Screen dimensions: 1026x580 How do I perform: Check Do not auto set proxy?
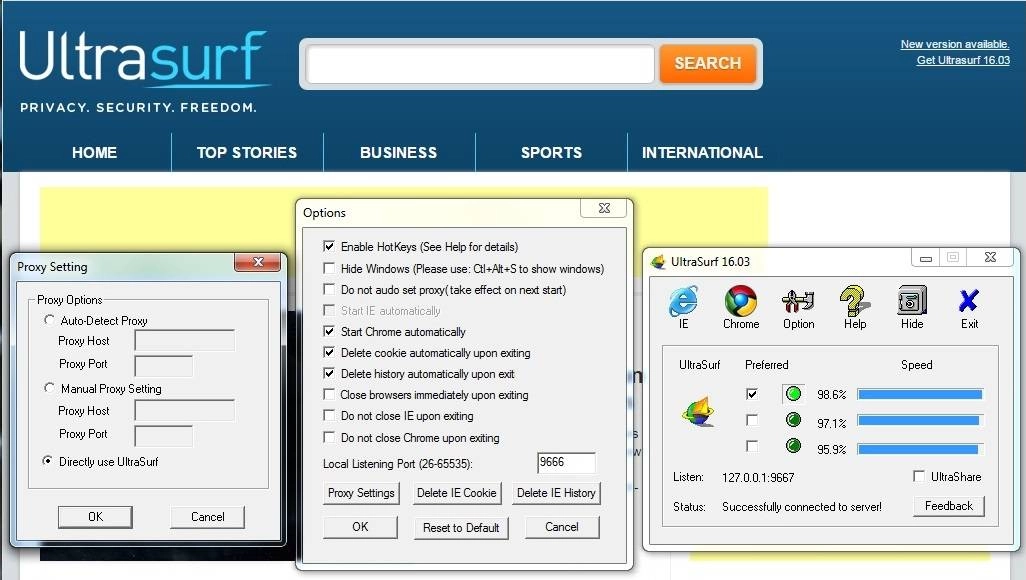pyautogui.click(x=329, y=289)
